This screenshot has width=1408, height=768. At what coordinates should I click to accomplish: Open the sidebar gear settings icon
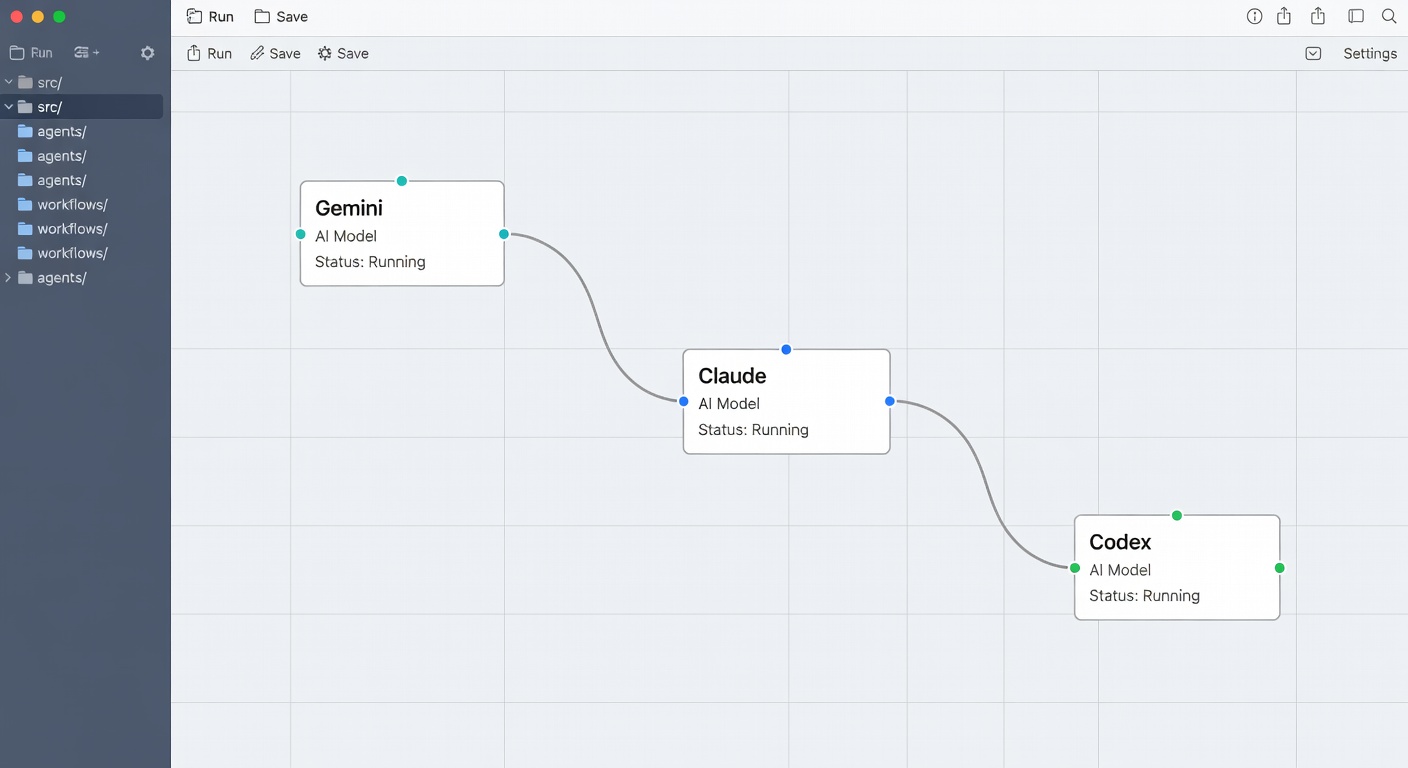click(x=148, y=53)
